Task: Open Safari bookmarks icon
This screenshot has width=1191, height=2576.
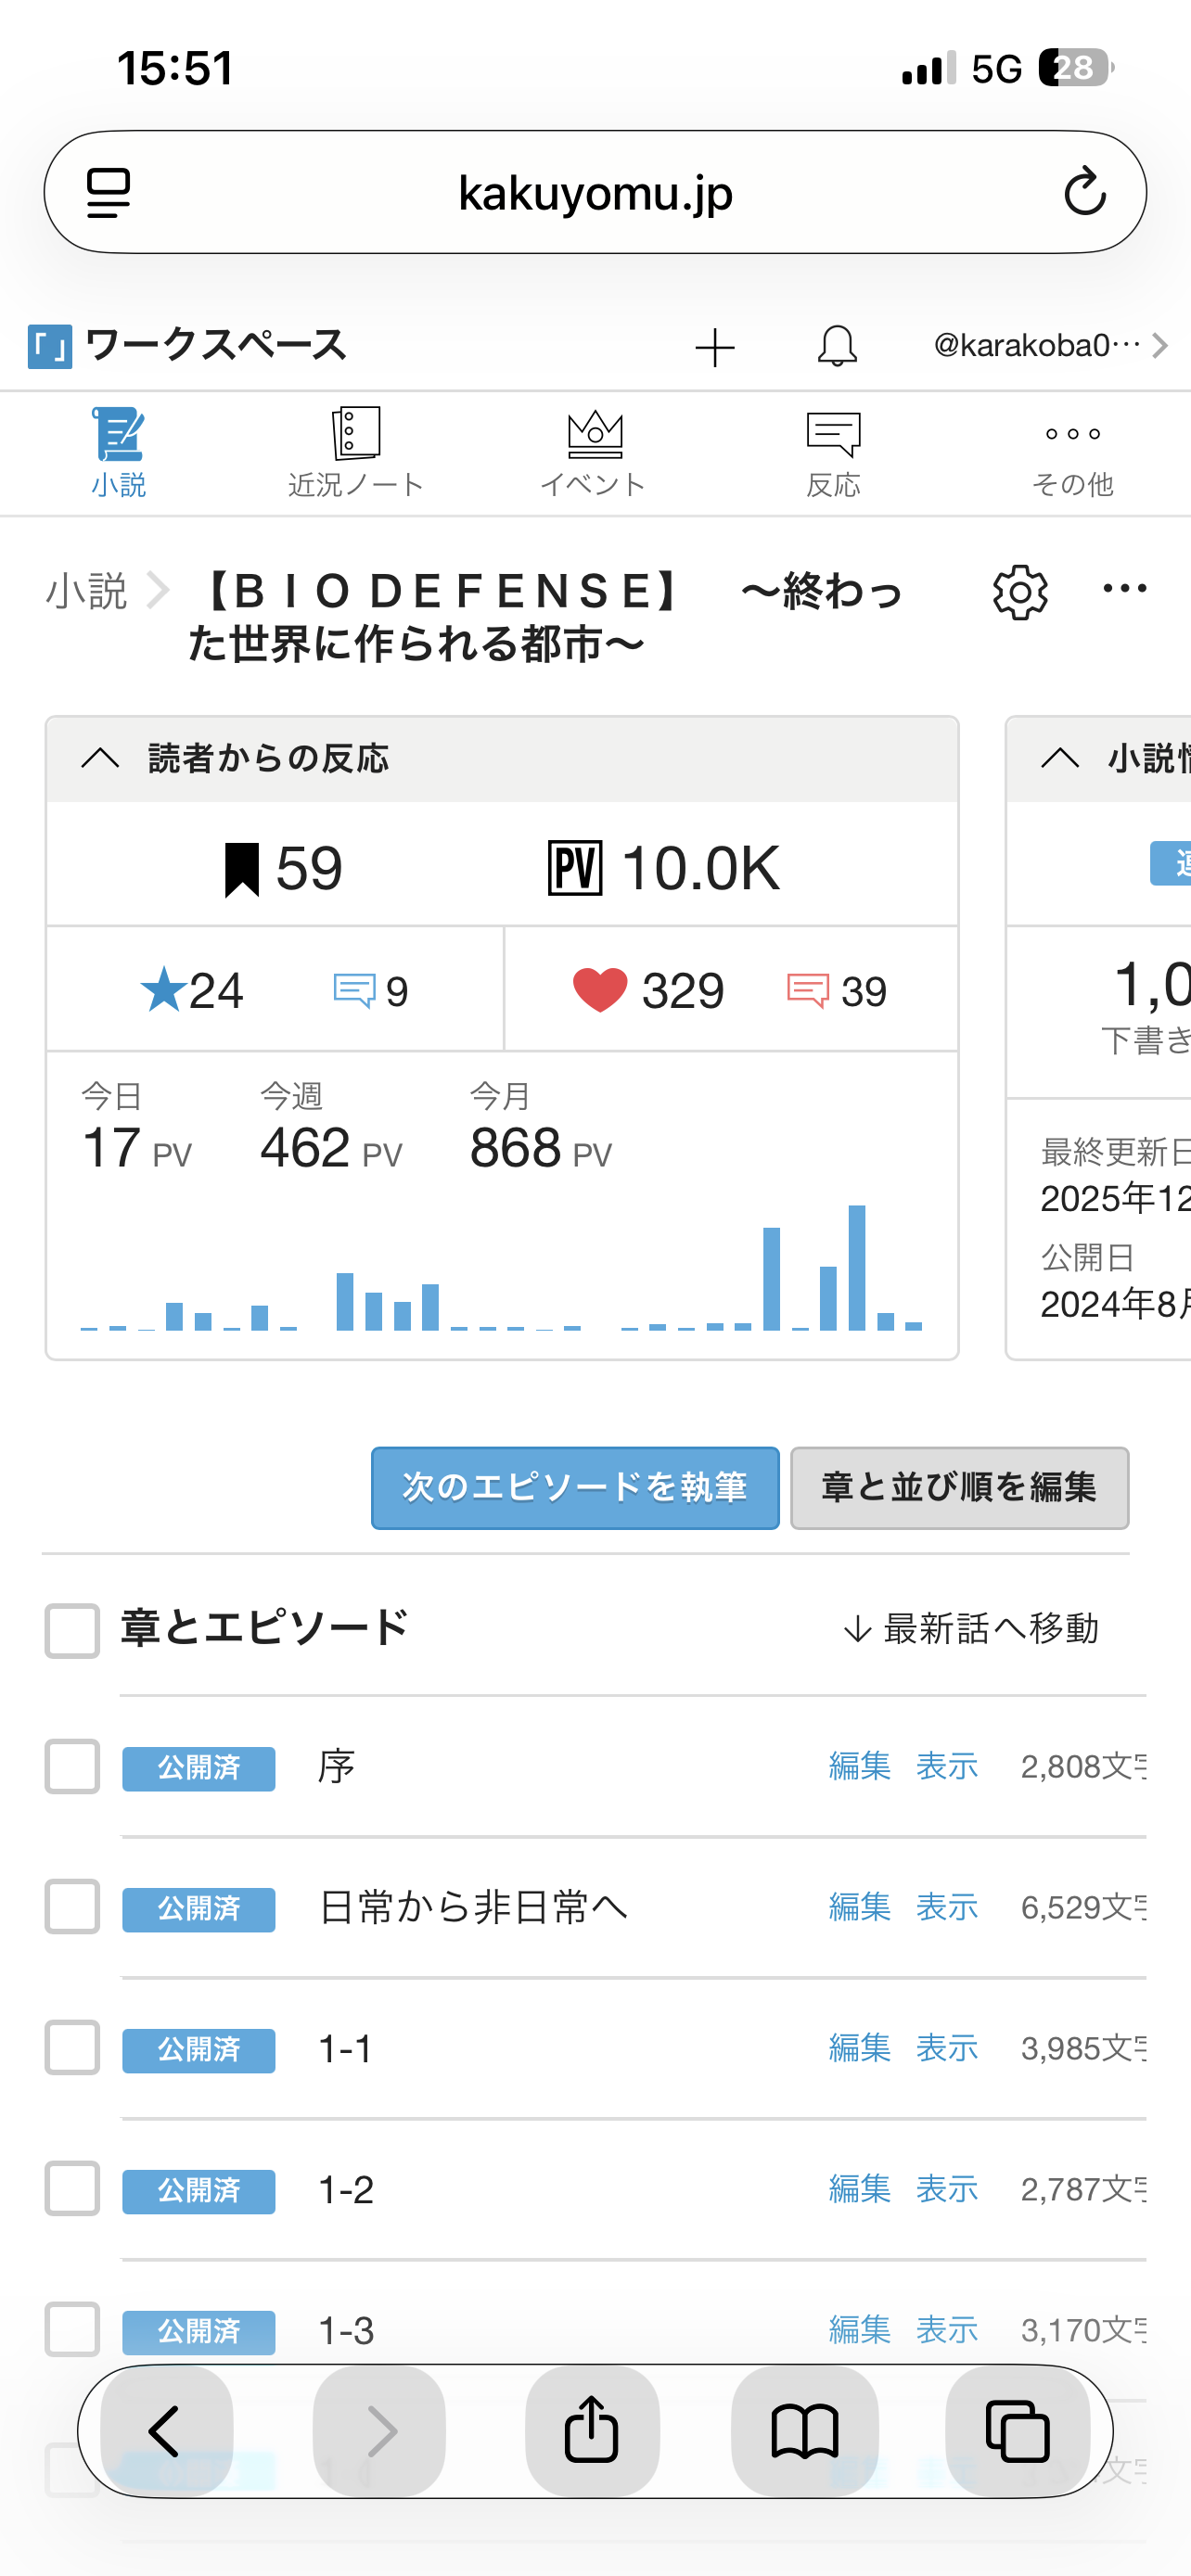Action: (804, 2430)
